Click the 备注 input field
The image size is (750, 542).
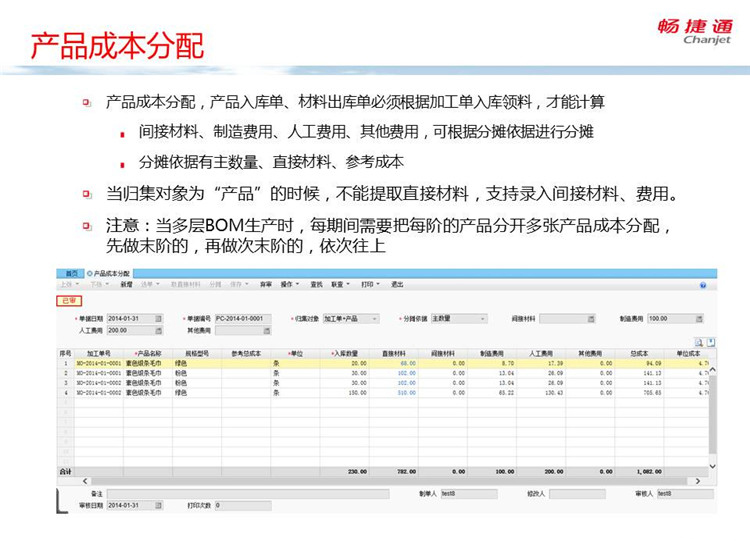tap(248, 494)
